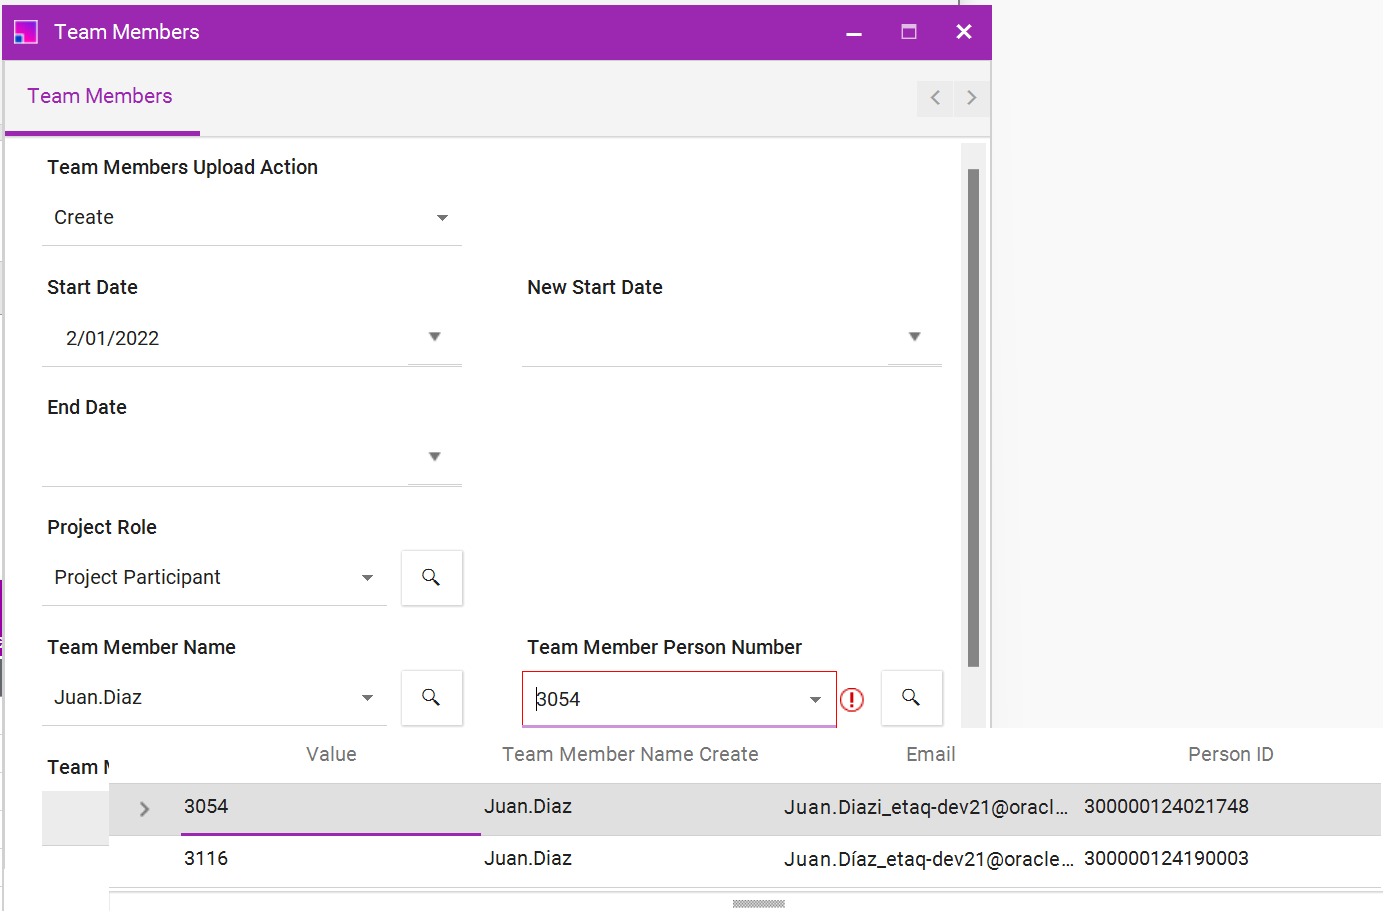This screenshot has height=911, width=1383.
Task: Open search for Team Member Person Number
Action: pos(911,698)
